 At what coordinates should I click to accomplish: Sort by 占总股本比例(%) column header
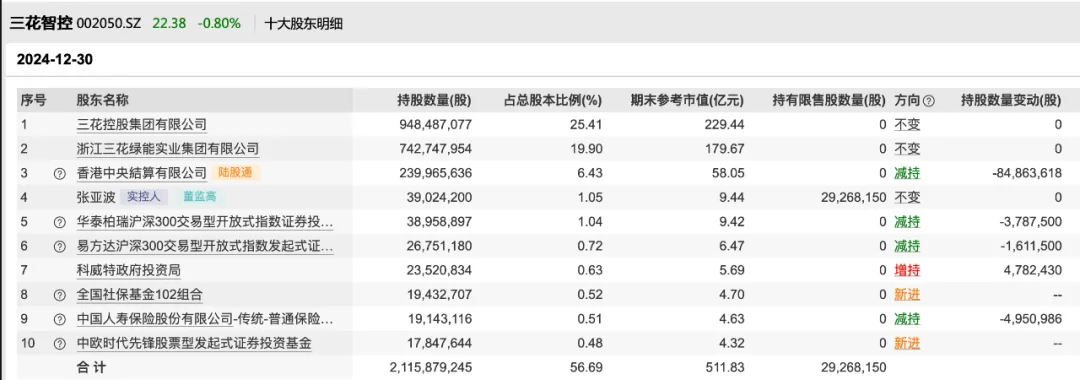point(554,101)
